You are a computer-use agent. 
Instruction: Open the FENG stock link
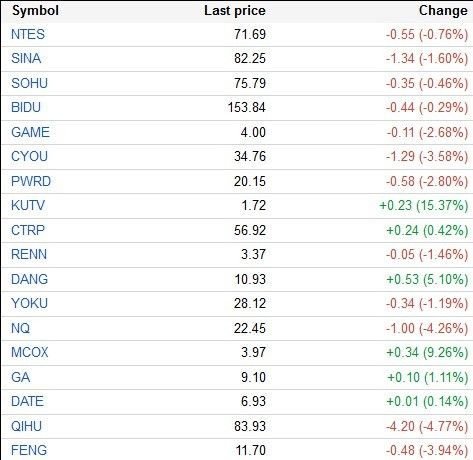point(29,450)
